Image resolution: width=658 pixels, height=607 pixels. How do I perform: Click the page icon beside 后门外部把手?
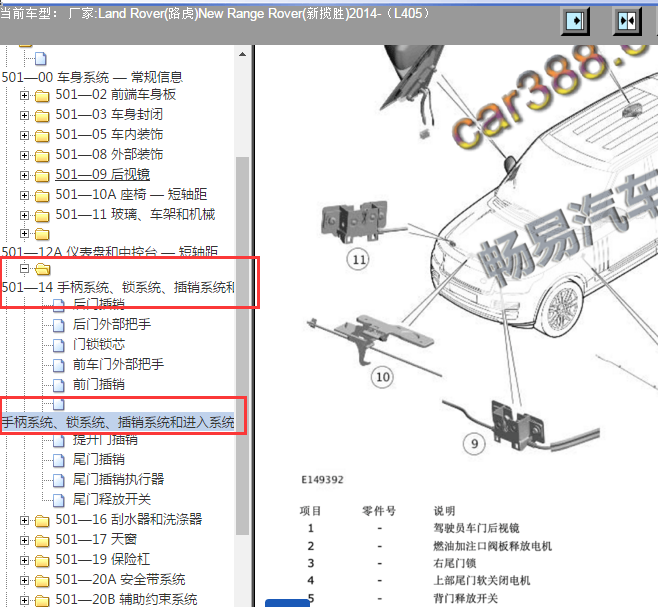pos(58,325)
